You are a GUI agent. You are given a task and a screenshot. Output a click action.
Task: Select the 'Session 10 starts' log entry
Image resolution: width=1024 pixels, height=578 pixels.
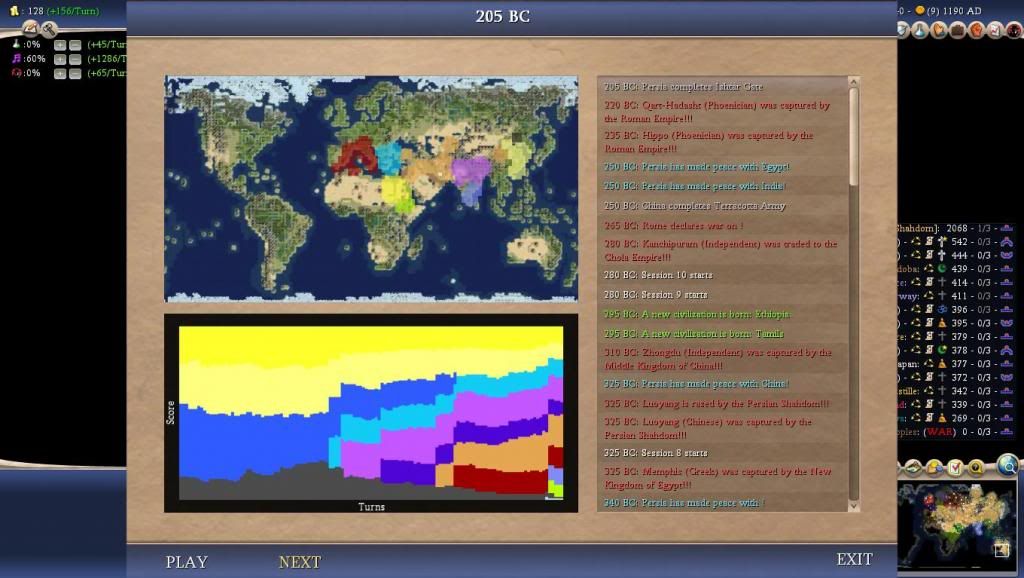click(x=723, y=275)
